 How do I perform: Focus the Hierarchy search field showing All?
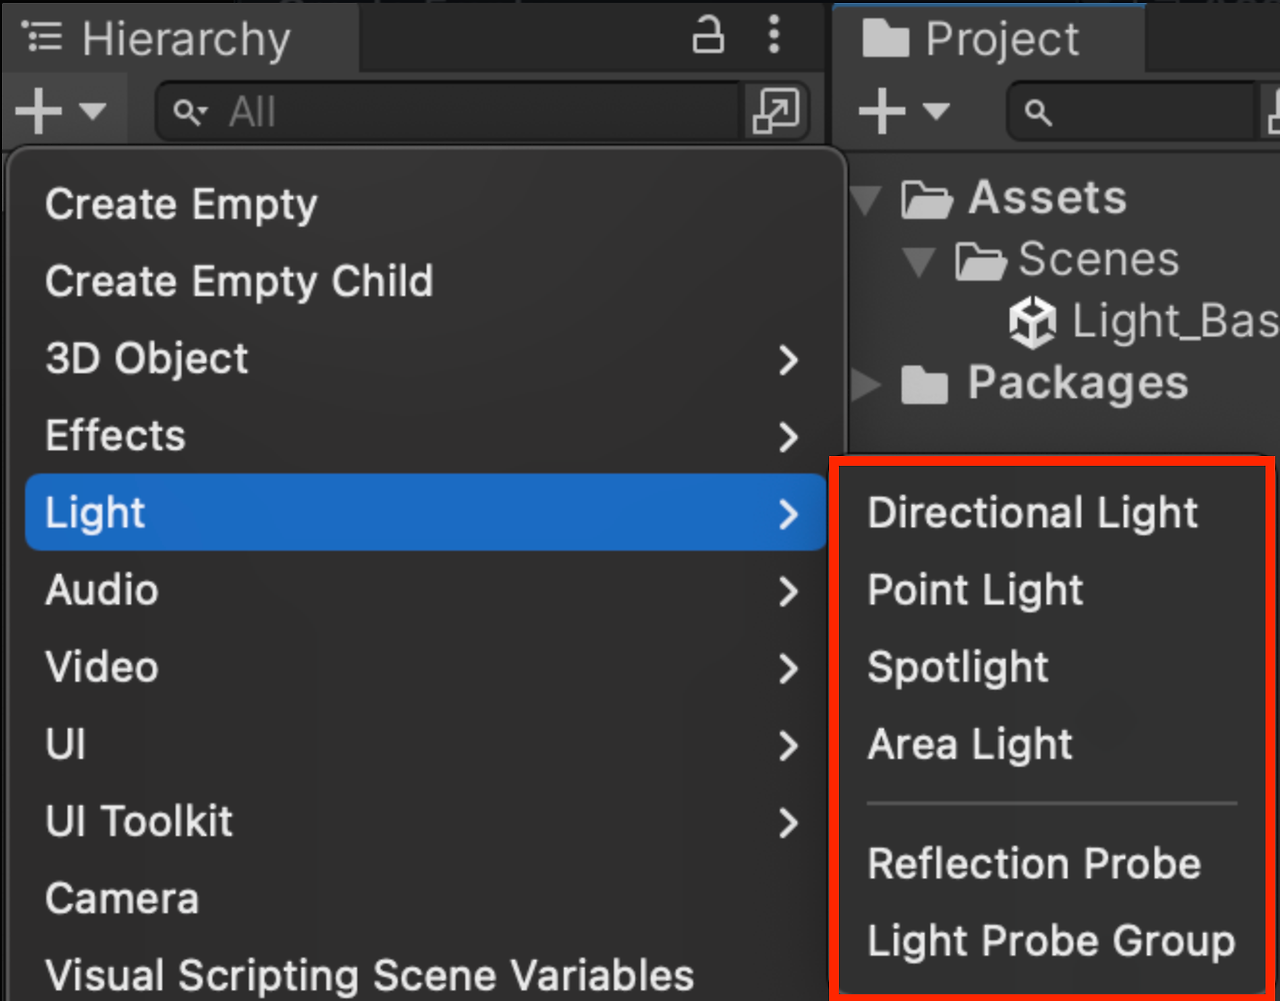(450, 111)
